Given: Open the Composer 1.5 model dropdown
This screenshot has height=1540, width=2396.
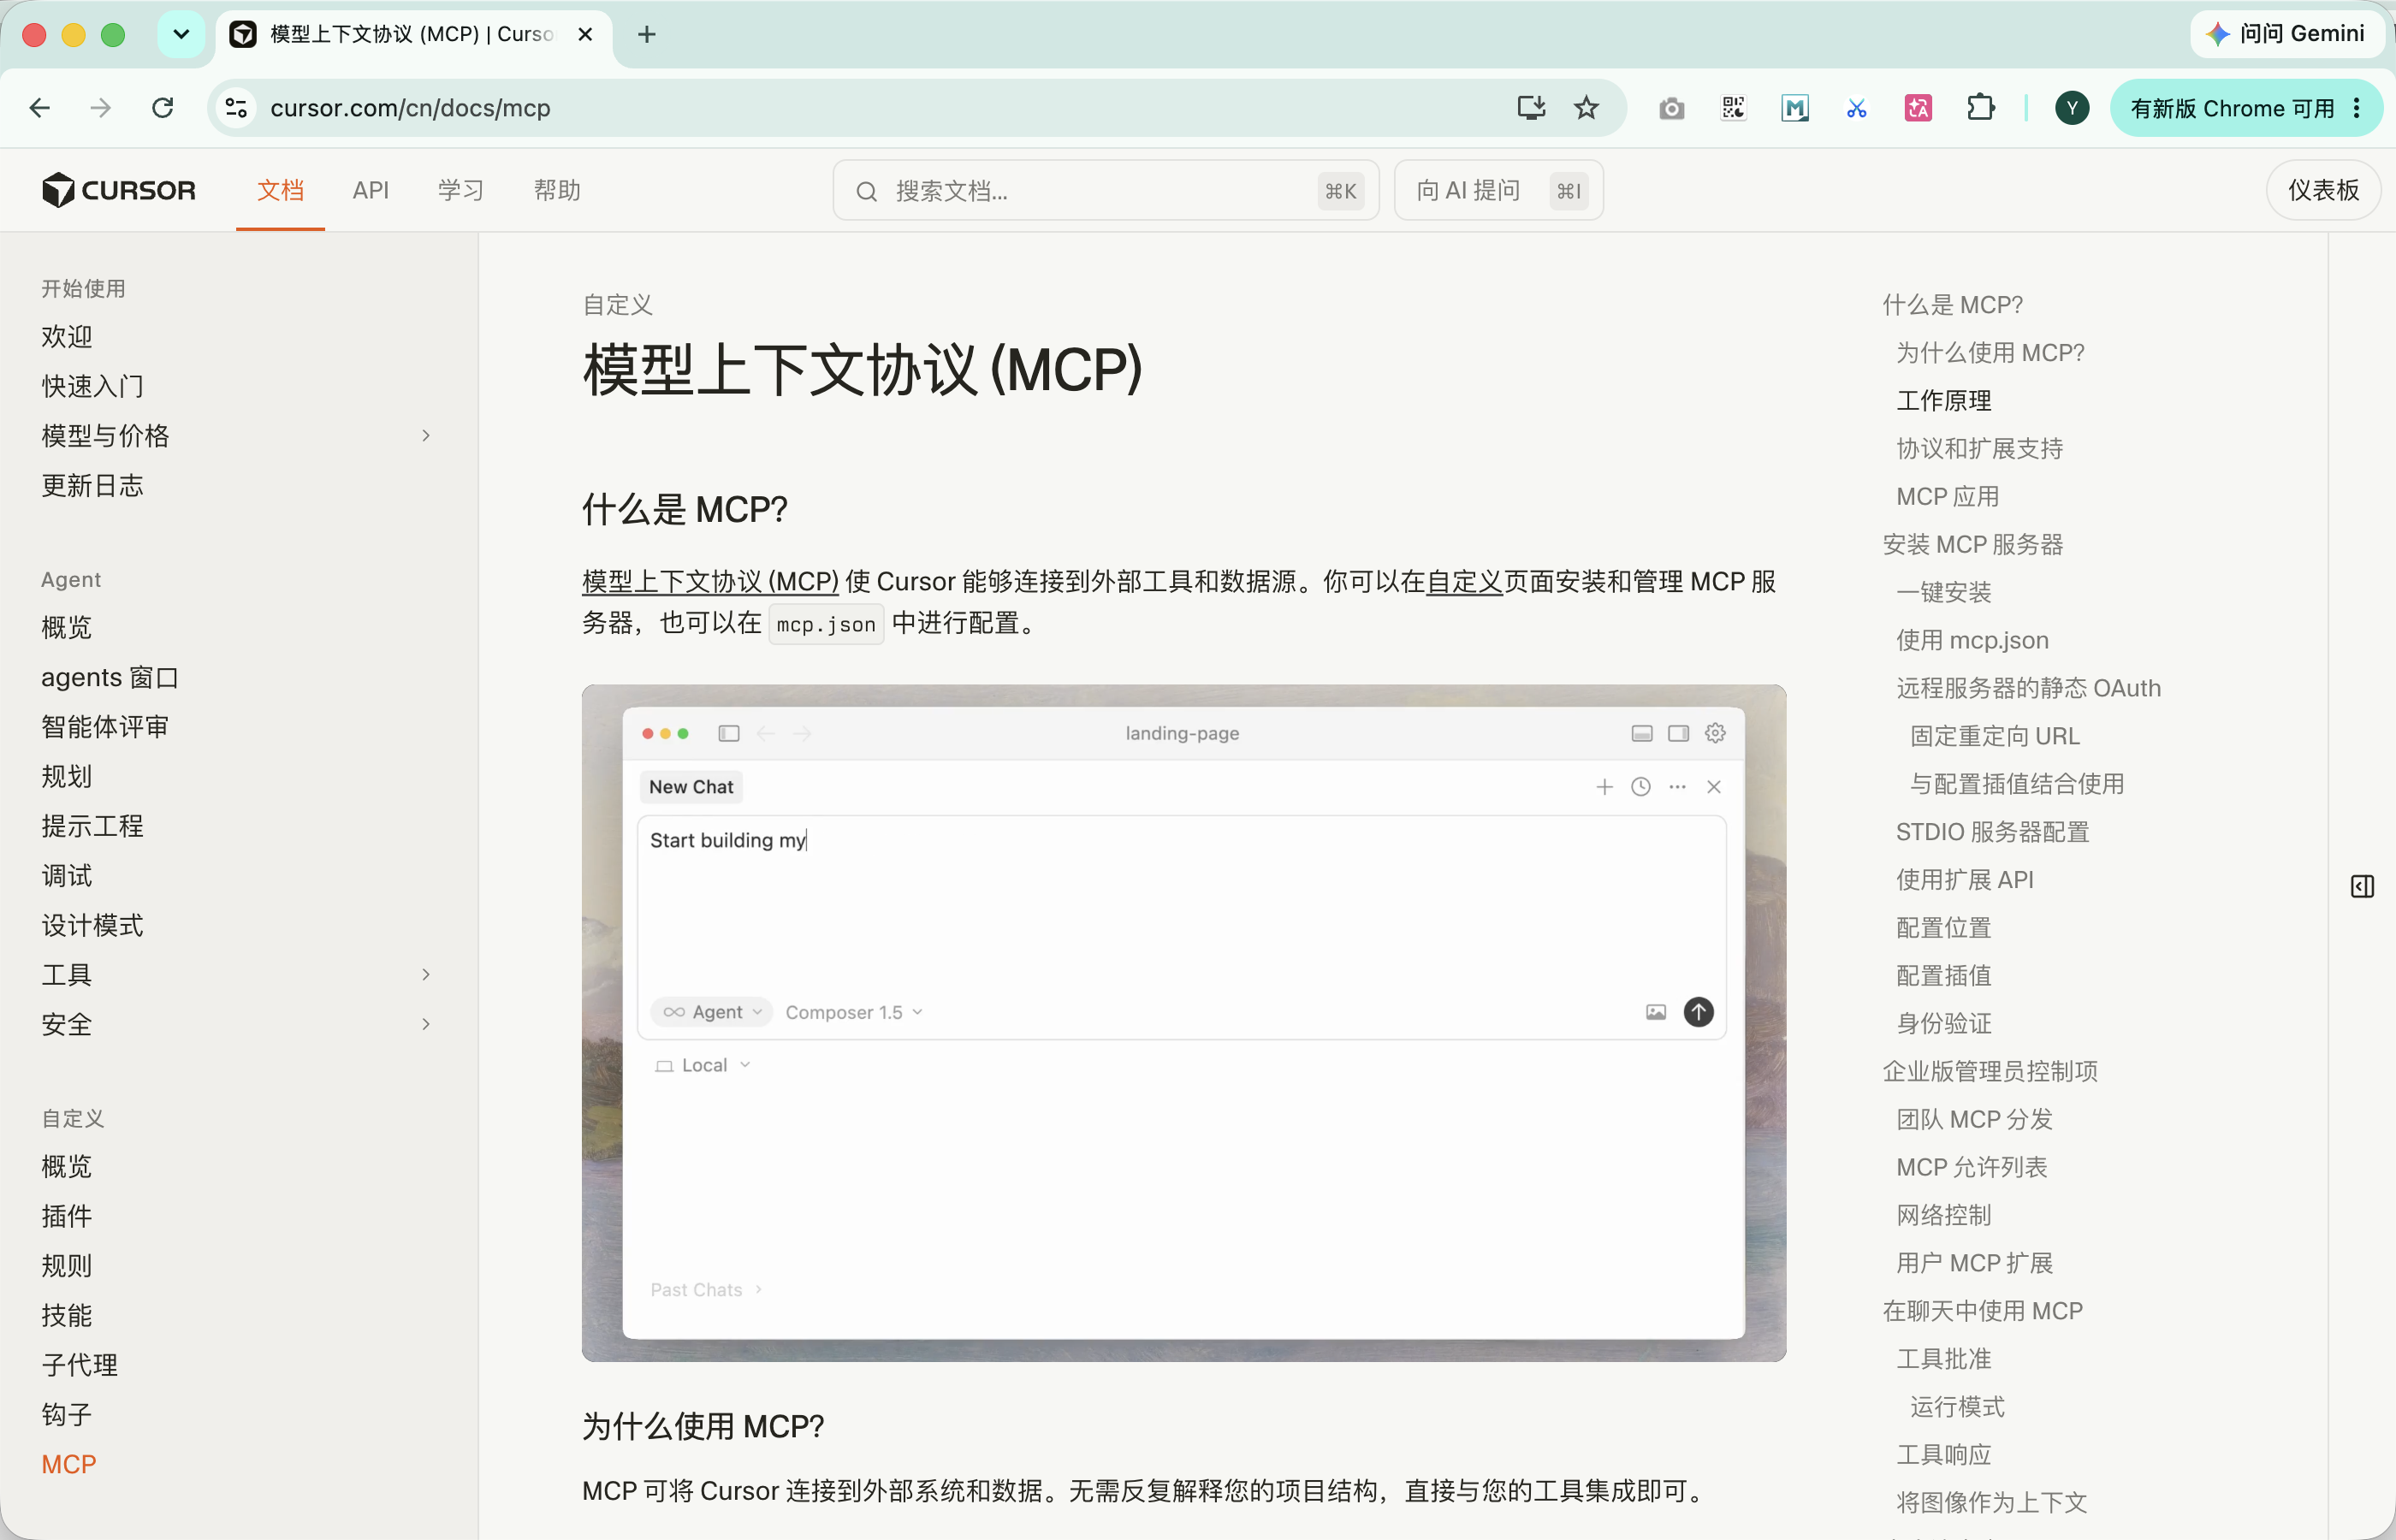Looking at the screenshot, I should point(854,1012).
